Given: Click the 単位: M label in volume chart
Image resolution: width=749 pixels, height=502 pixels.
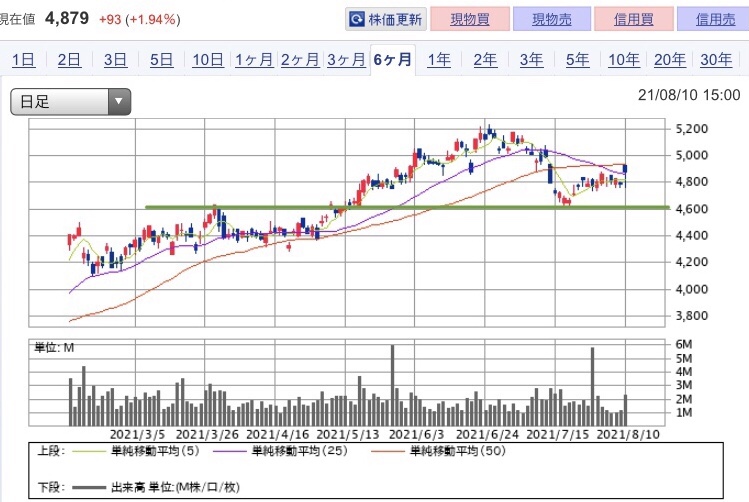Looking at the screenshot, I should pyautogui.click(x=54, y=347).
